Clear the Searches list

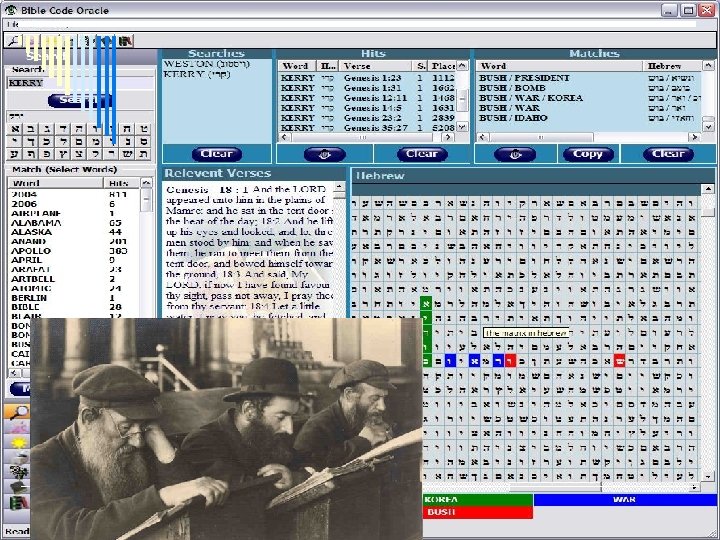(x=217, y=154)
